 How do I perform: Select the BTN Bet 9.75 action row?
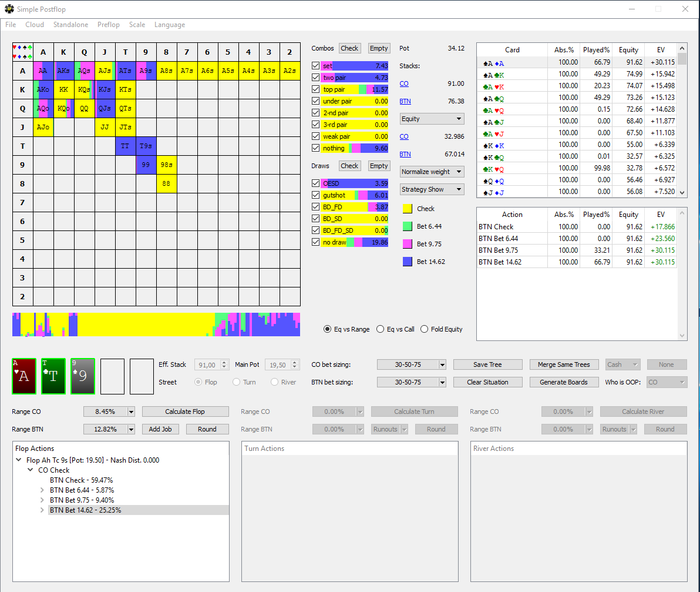click(576, 250)
